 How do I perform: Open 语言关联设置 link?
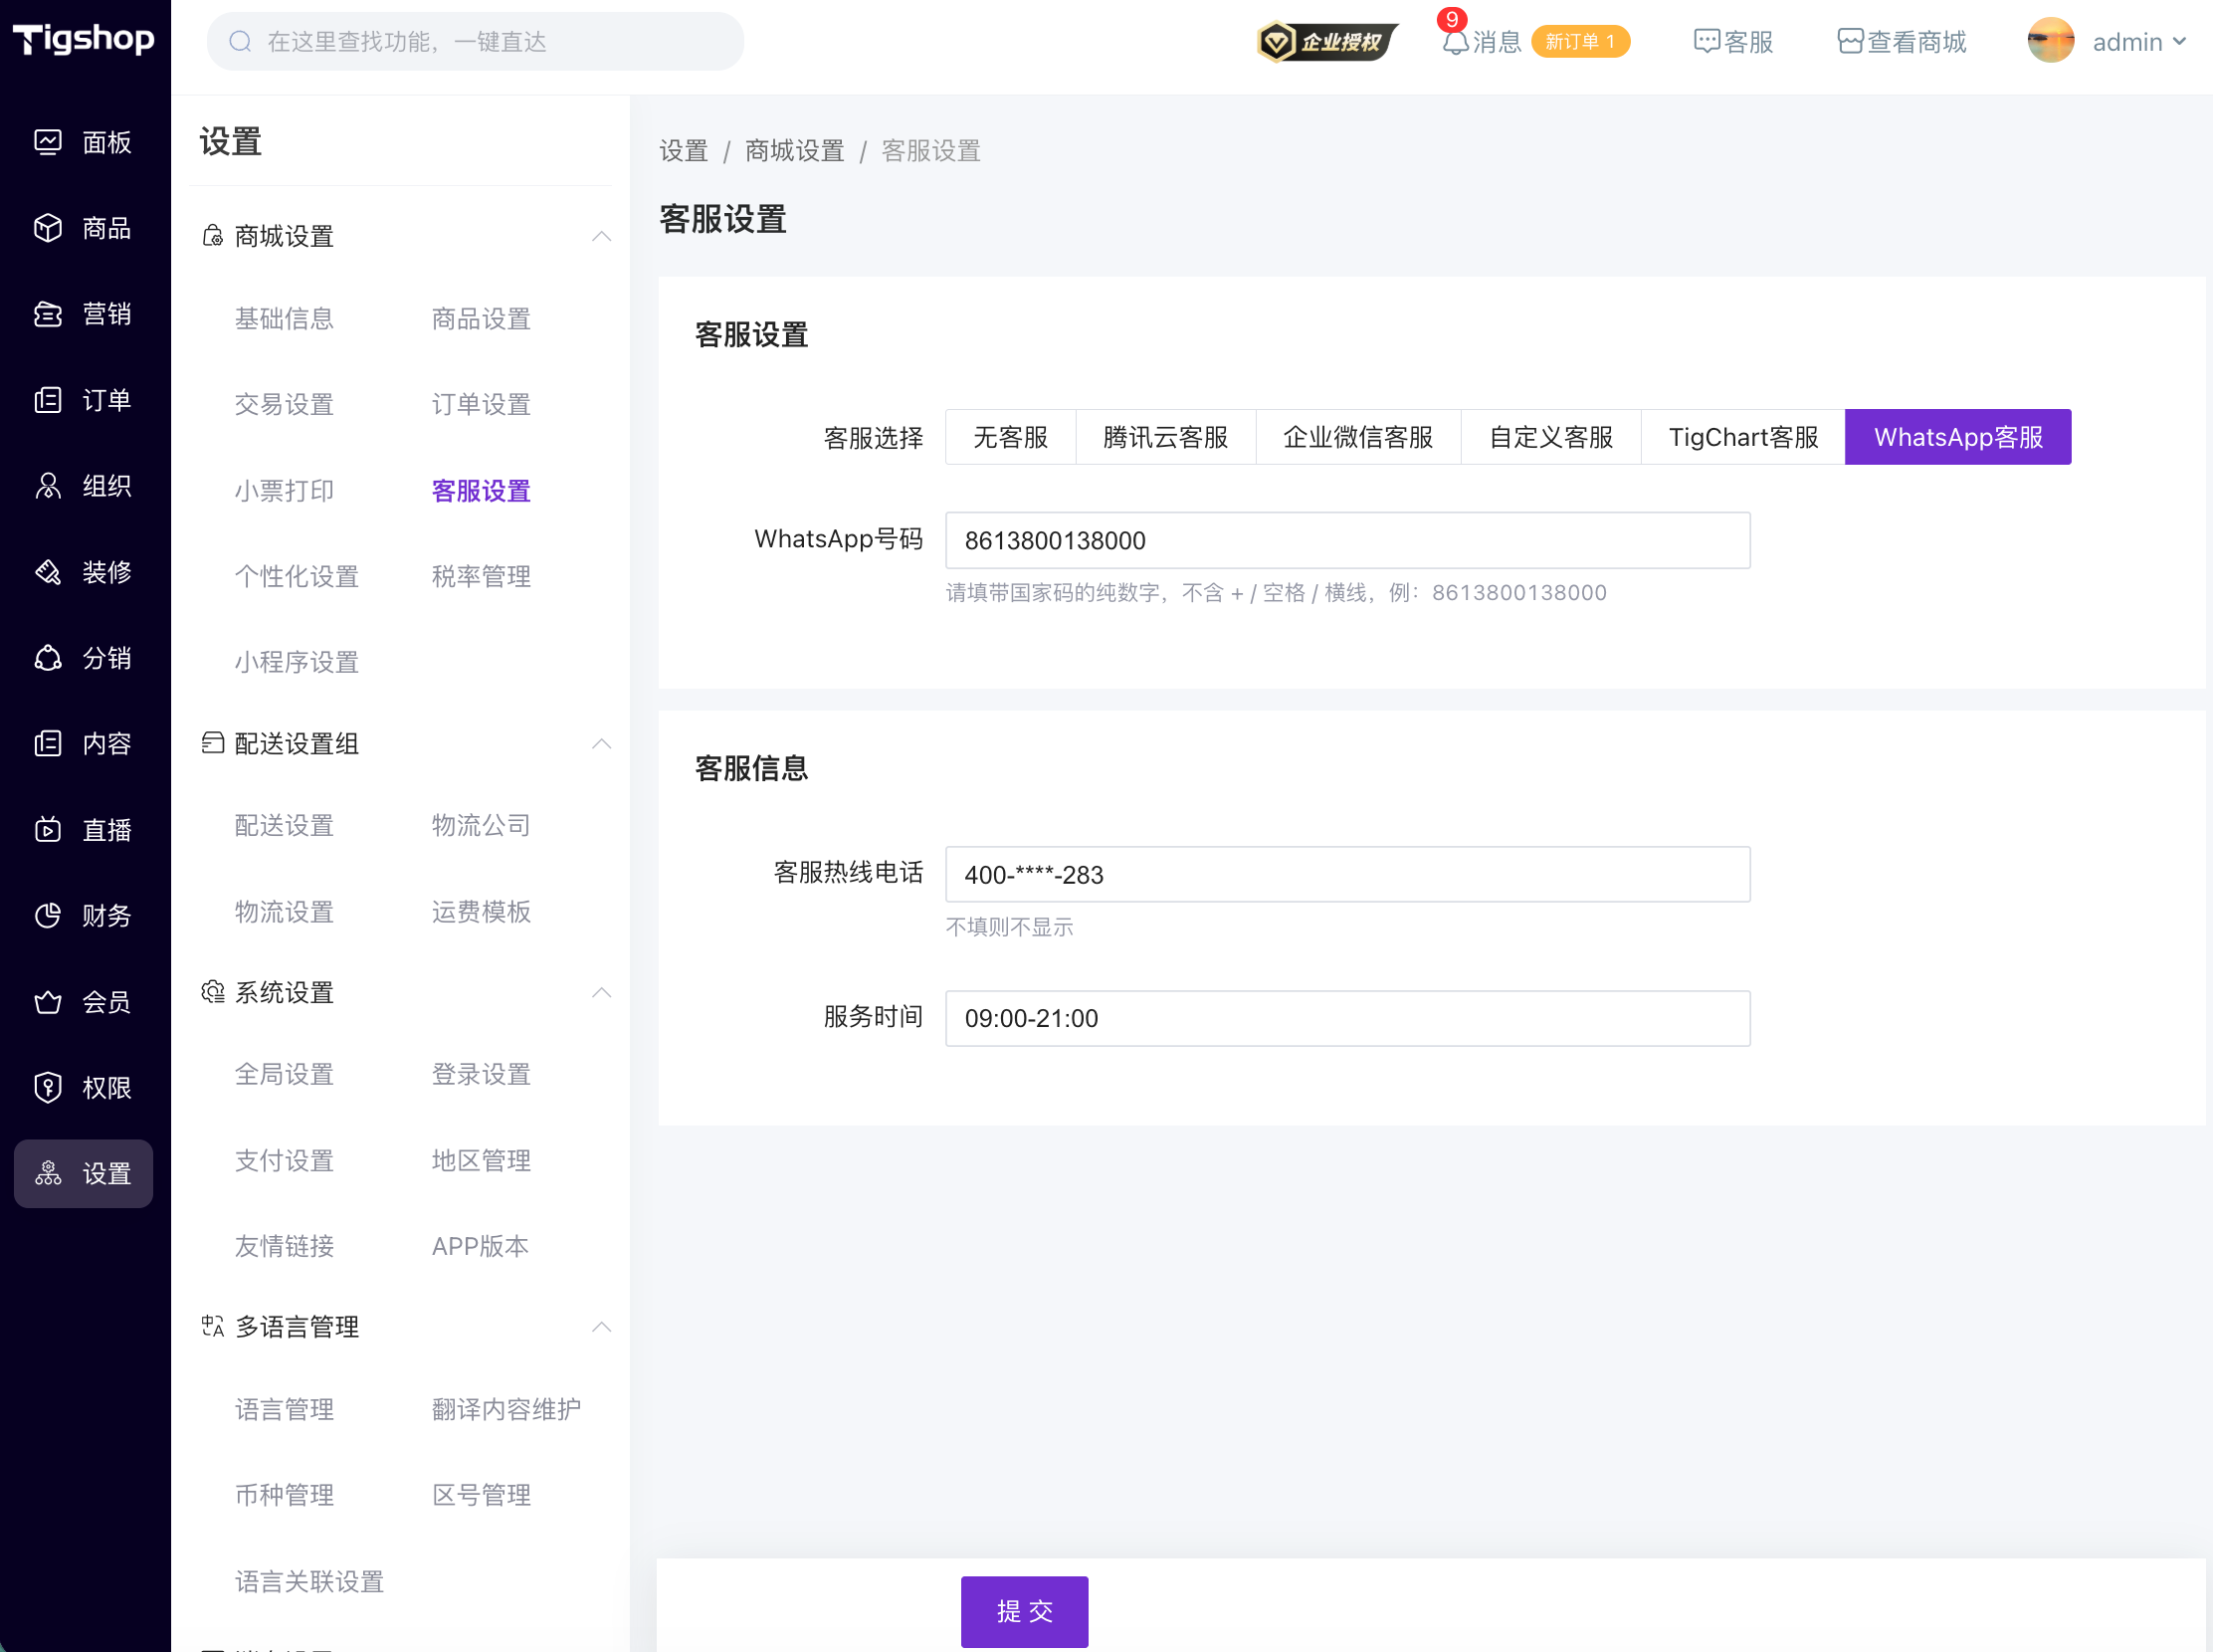309,1582
